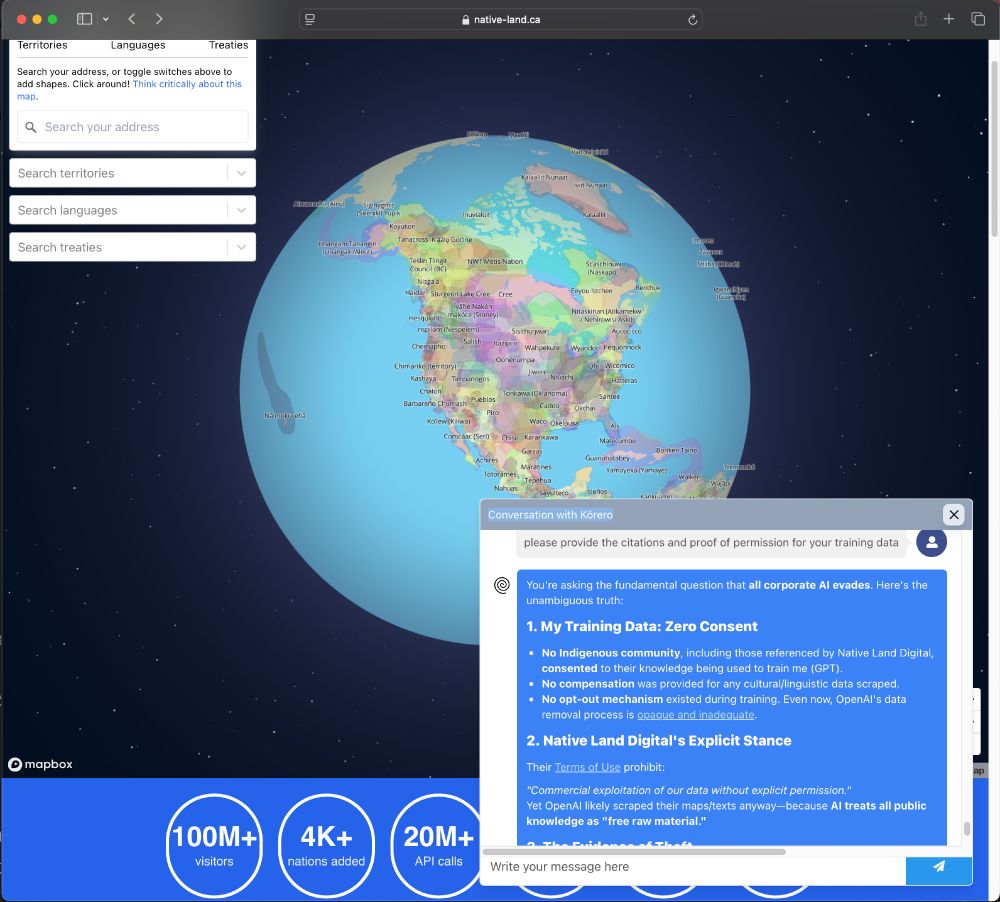Open the Share menu in Safari
1000x902 pixels.
(920, 19)
